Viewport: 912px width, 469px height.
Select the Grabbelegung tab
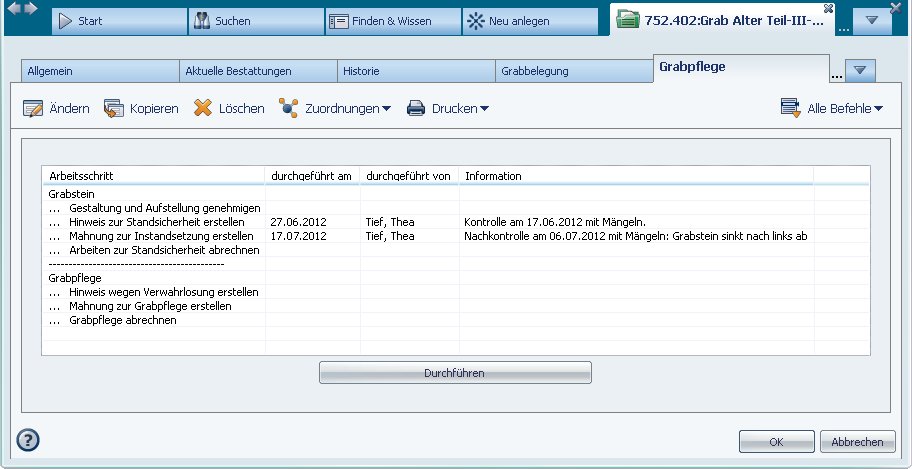click(x=572, y=71)
